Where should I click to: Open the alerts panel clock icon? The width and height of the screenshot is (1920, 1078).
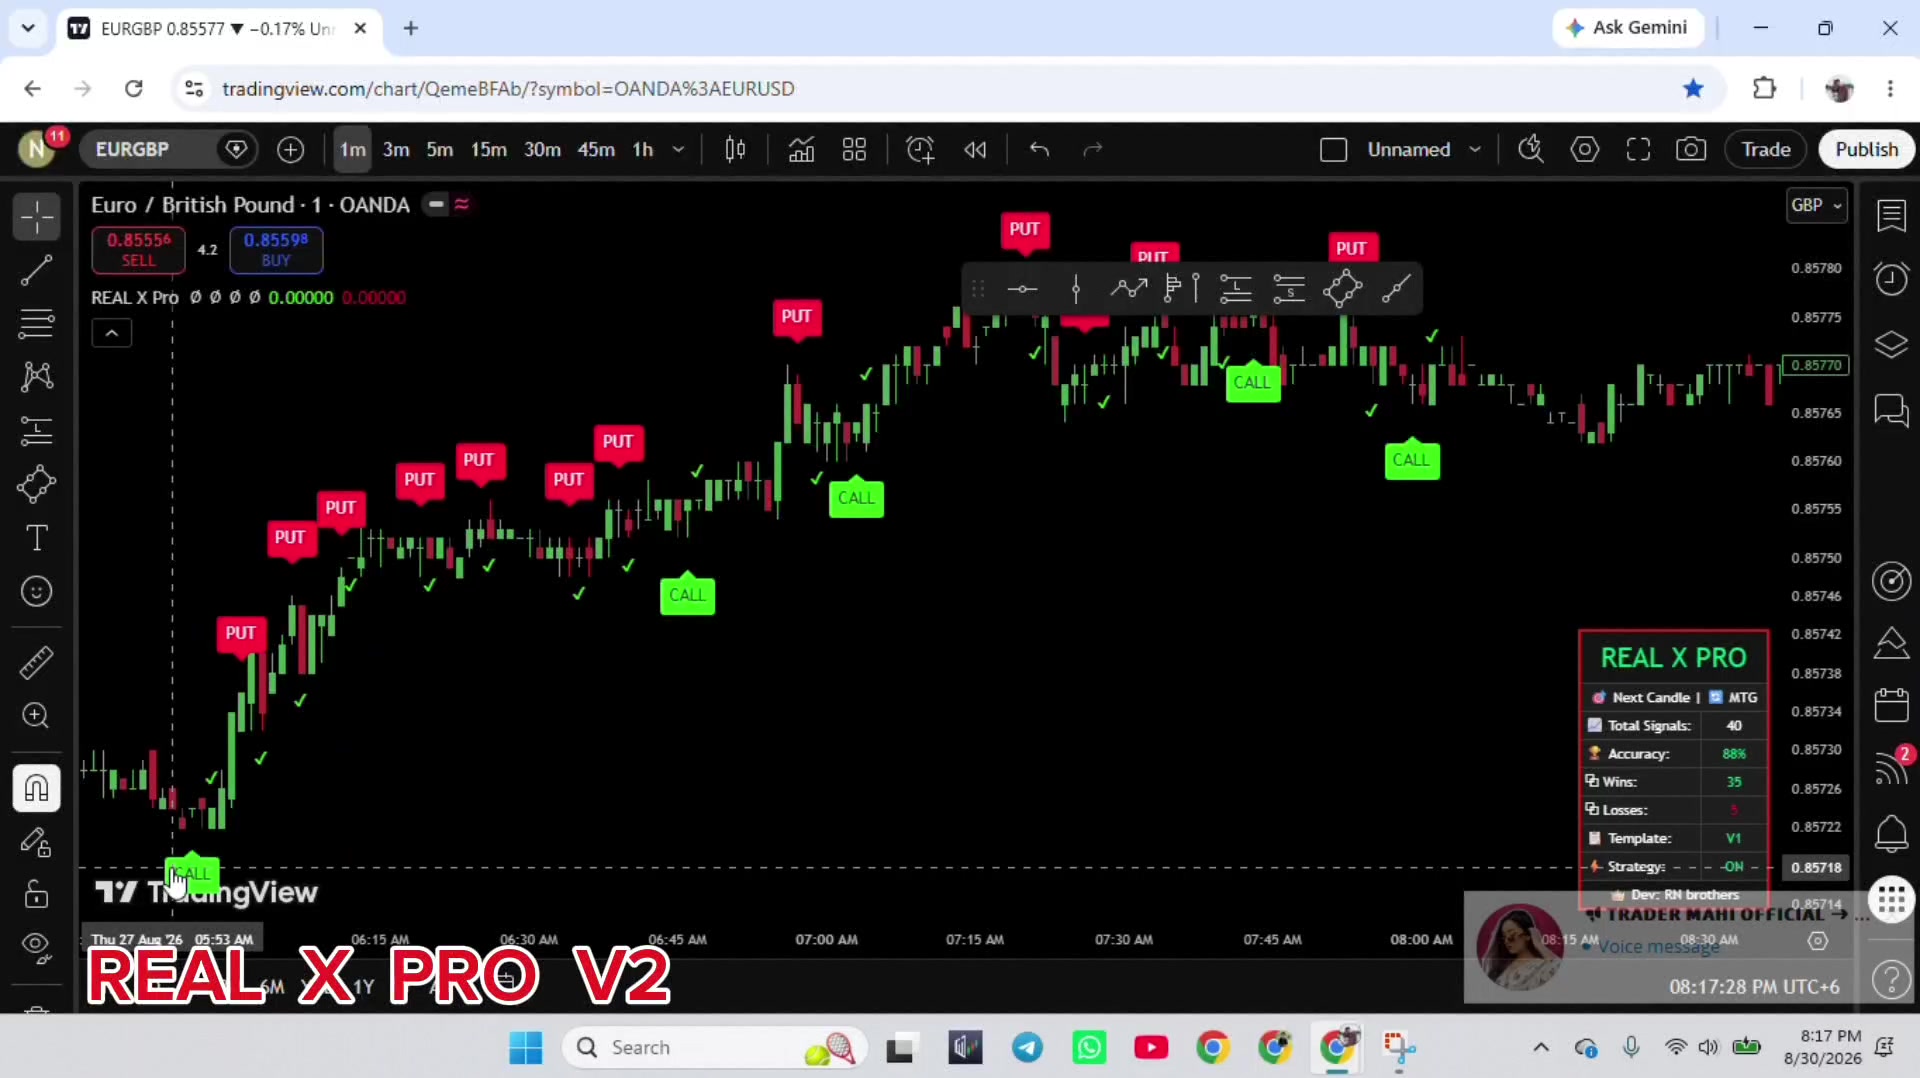click(x=1891, y=279)
